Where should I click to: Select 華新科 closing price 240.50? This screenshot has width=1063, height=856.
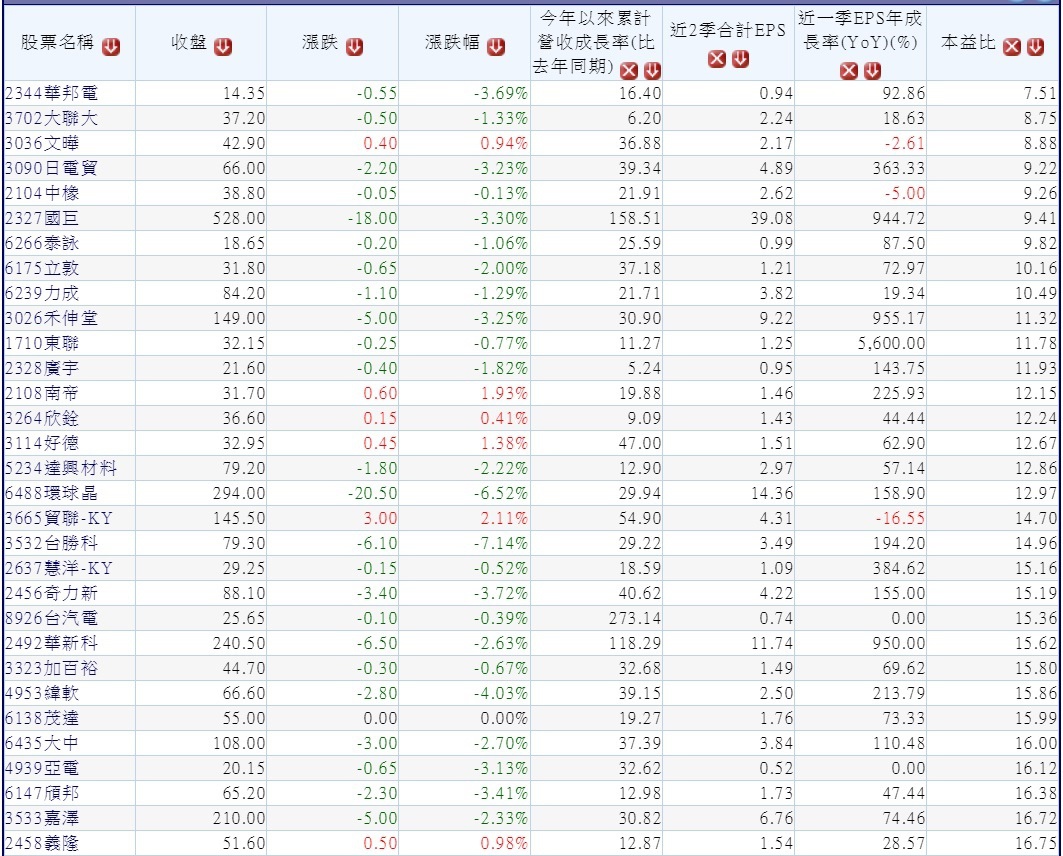pos(239,643)
